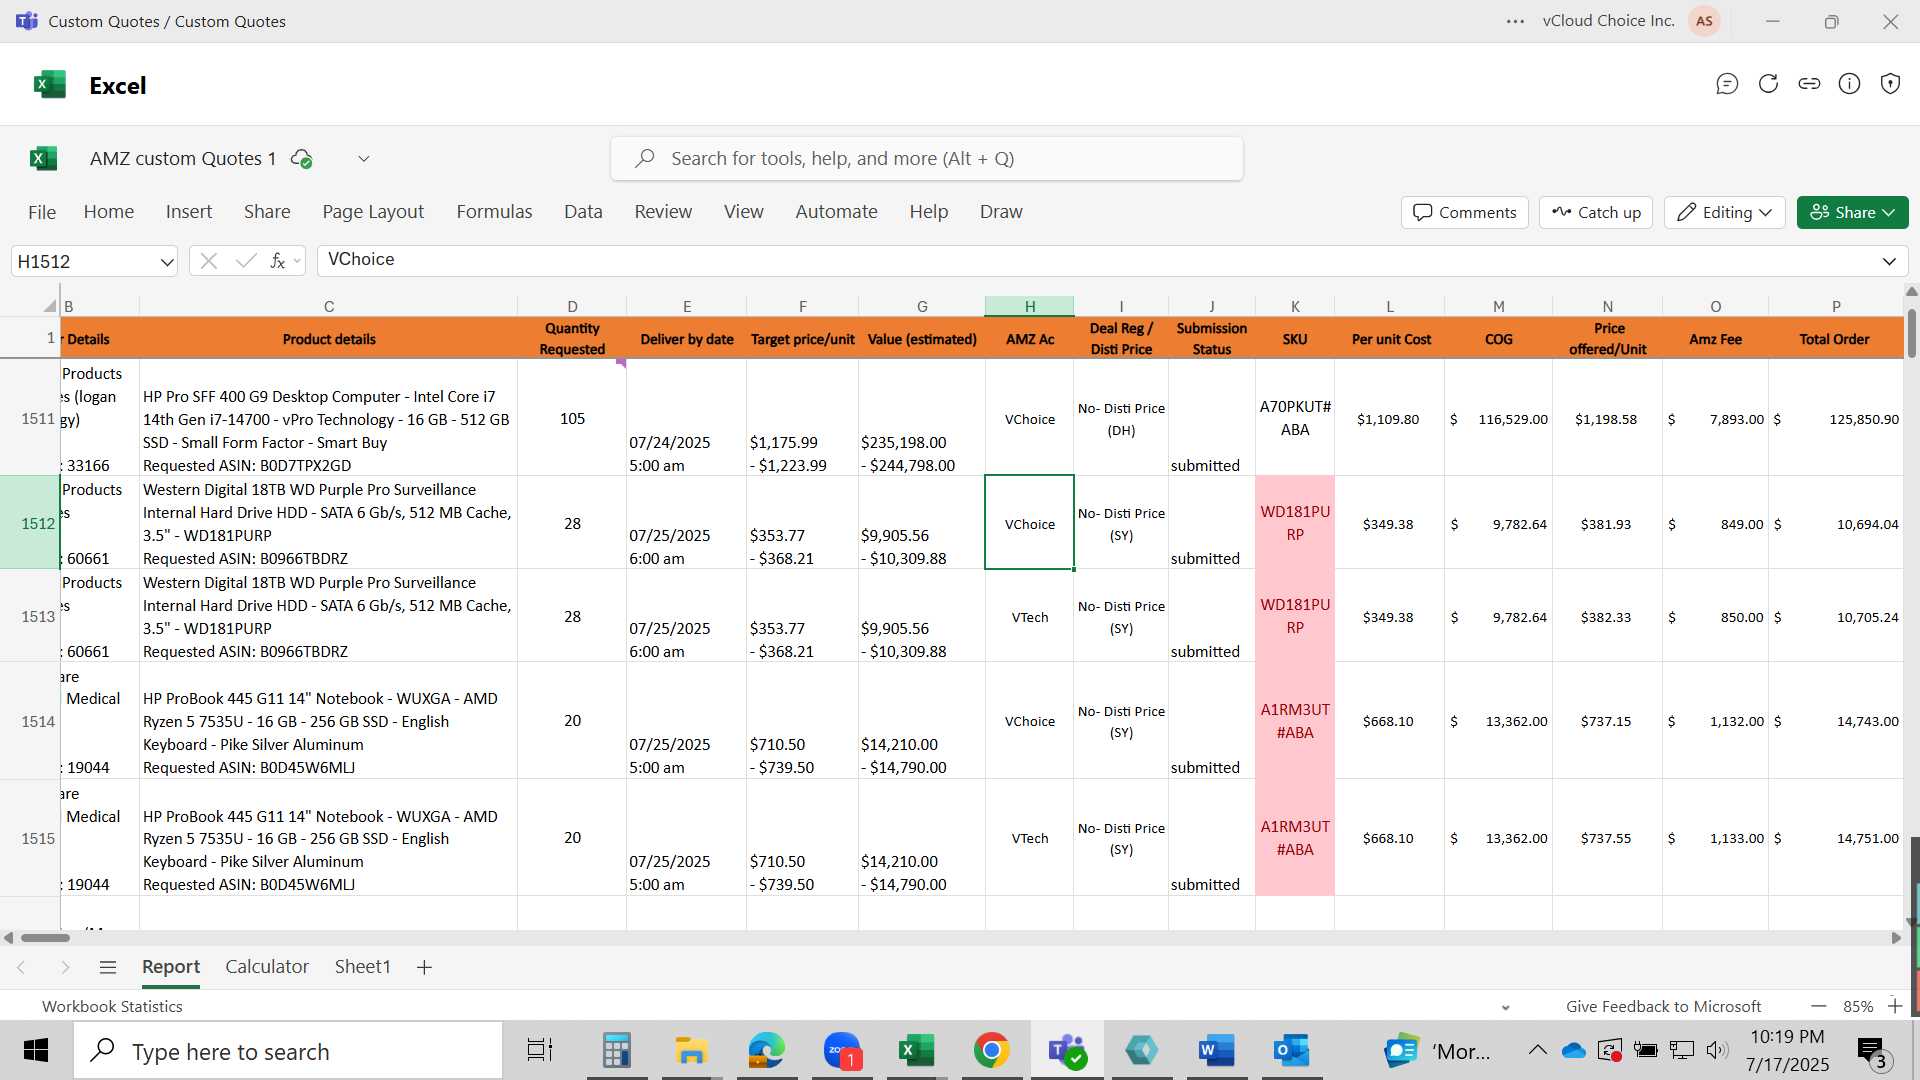Click the 85% zoom level

[1858, 1007]
